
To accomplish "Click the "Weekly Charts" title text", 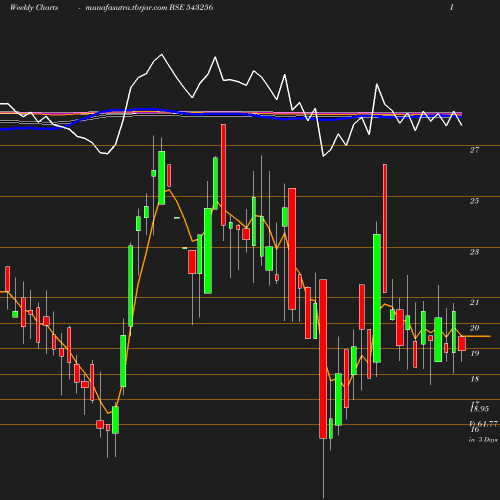I will (34, 7).
